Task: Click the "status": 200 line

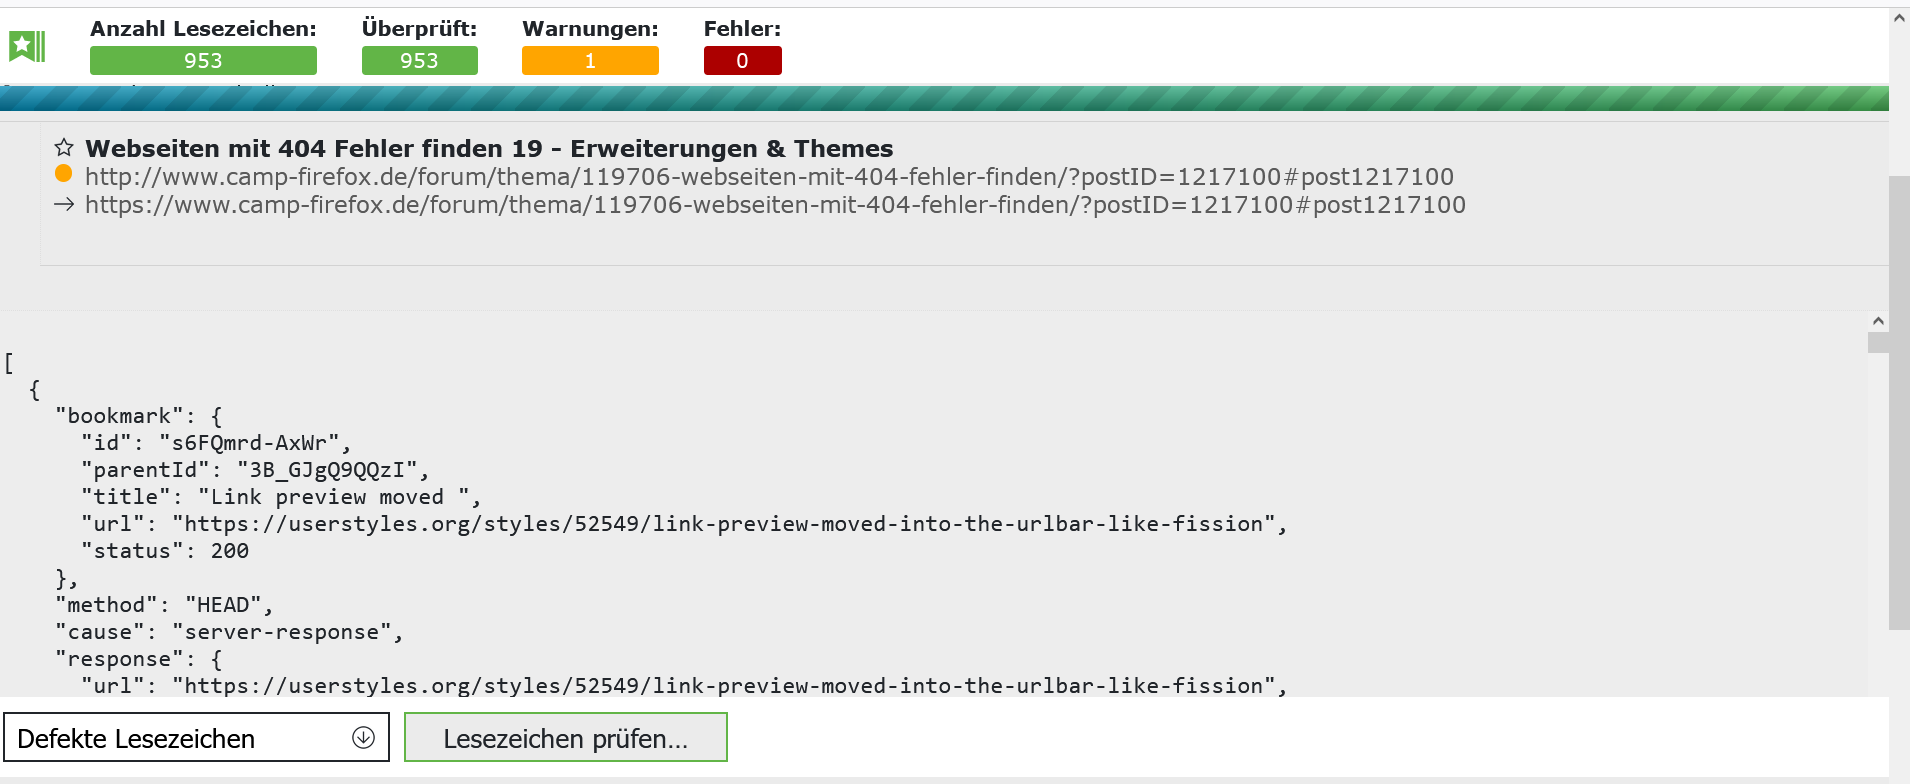Action: 165,551
